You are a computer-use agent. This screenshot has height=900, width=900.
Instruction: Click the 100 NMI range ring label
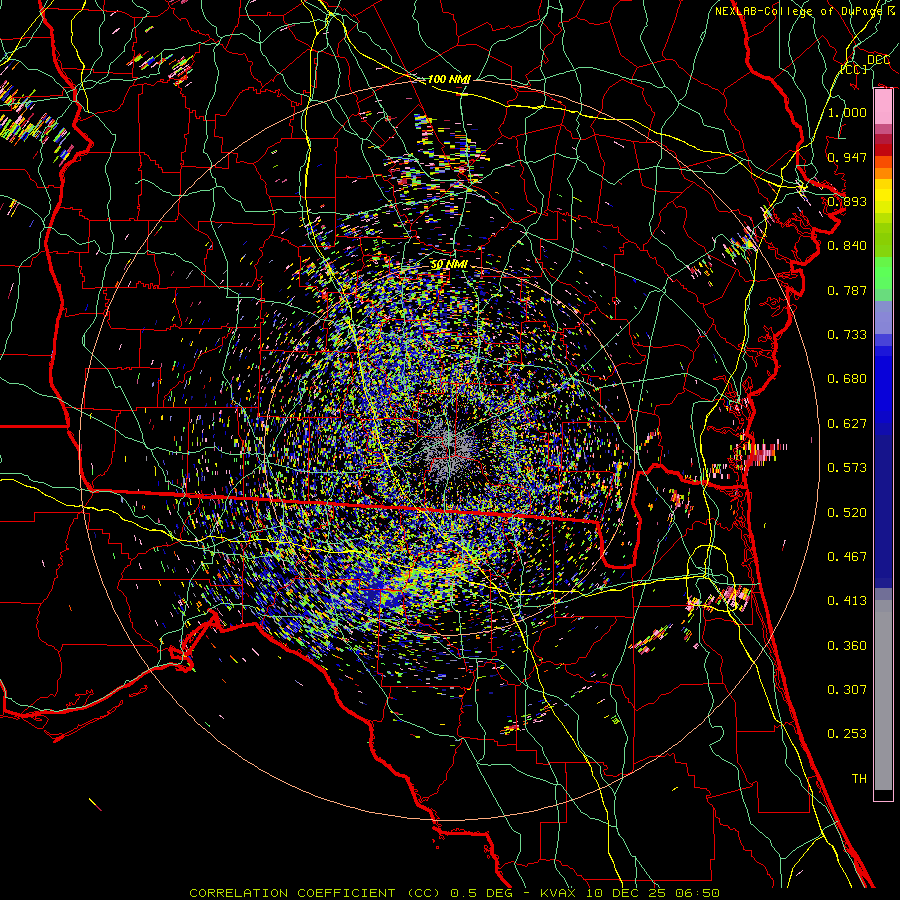448,79
